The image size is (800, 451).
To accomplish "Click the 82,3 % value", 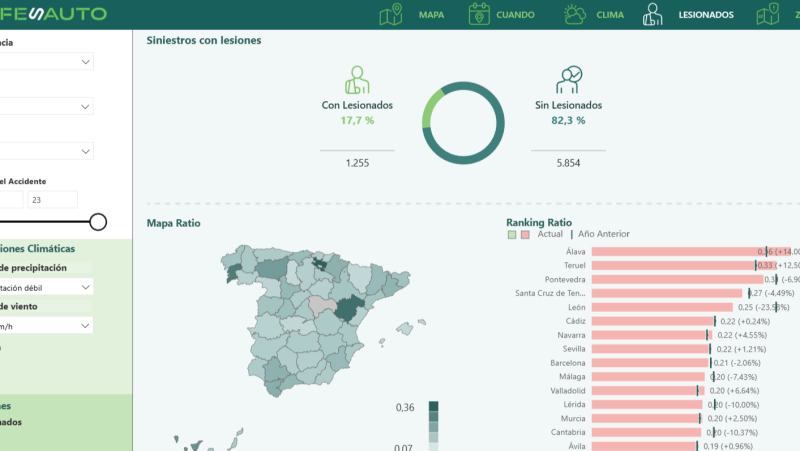I will coord(568,120).
